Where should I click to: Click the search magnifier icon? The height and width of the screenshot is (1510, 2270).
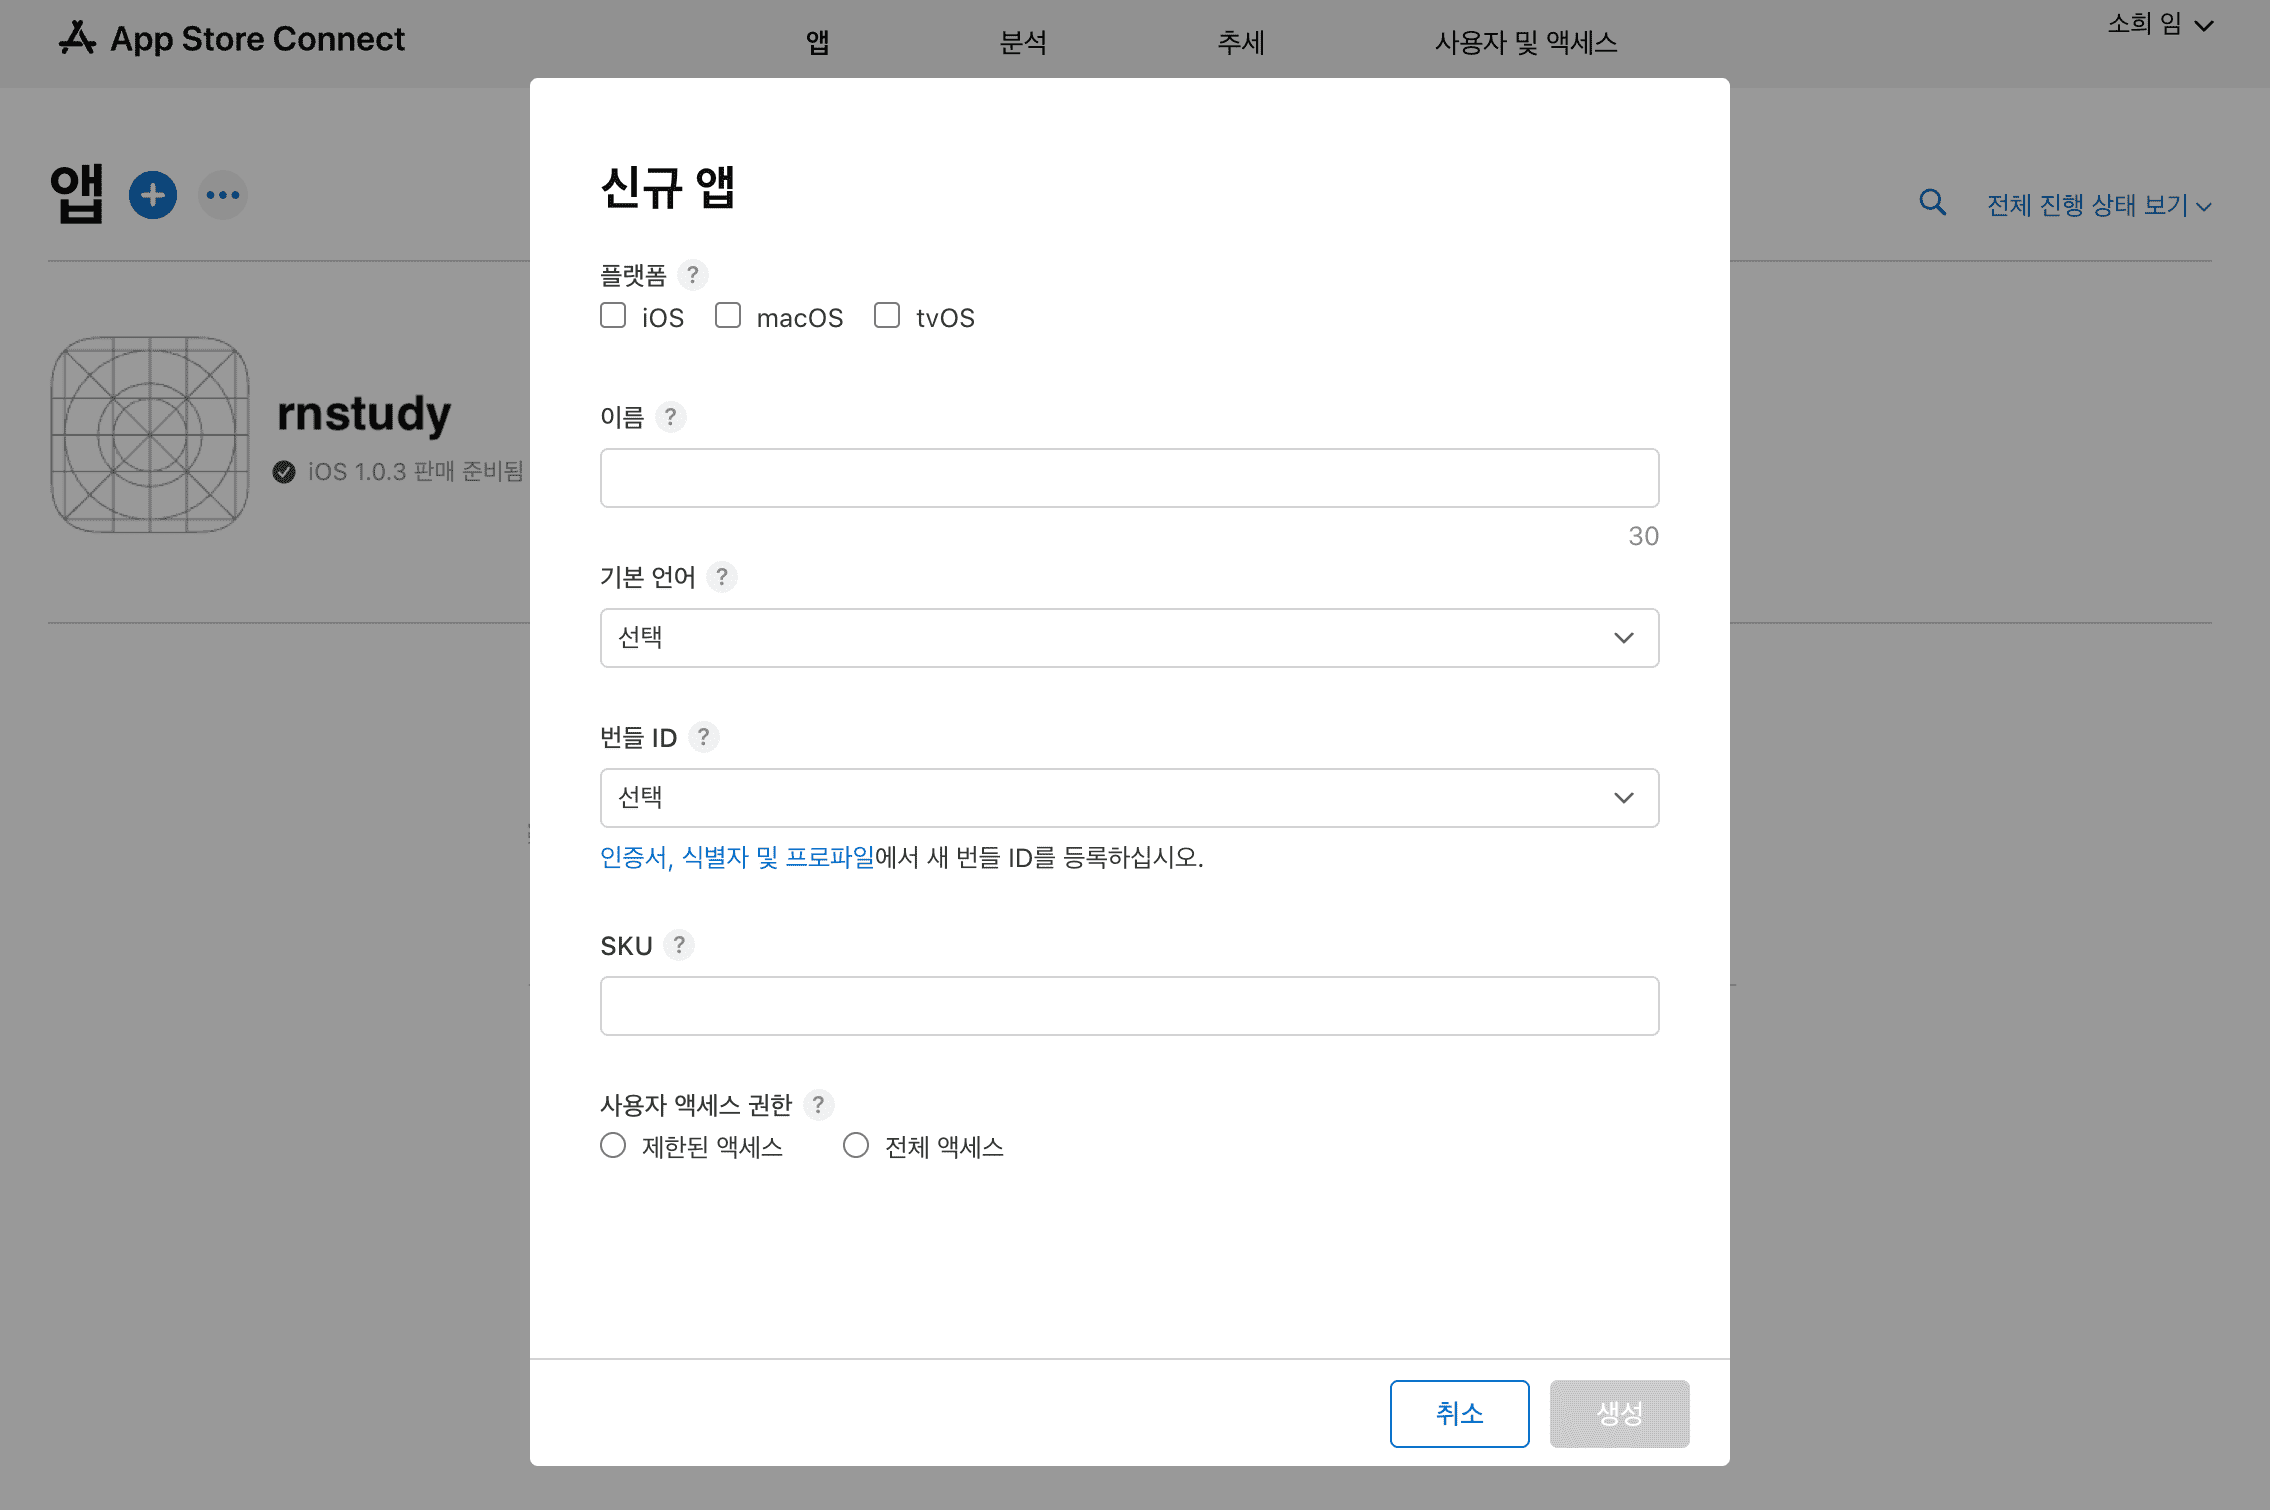pos(1932,202)
